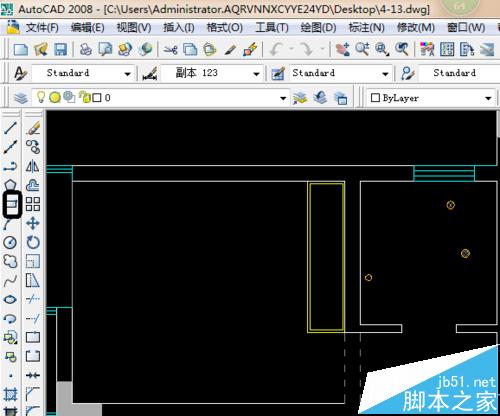This screenshot has height=416, width=500.
Task: Click the Plot printer icon
Action: [x=86, y=50]
